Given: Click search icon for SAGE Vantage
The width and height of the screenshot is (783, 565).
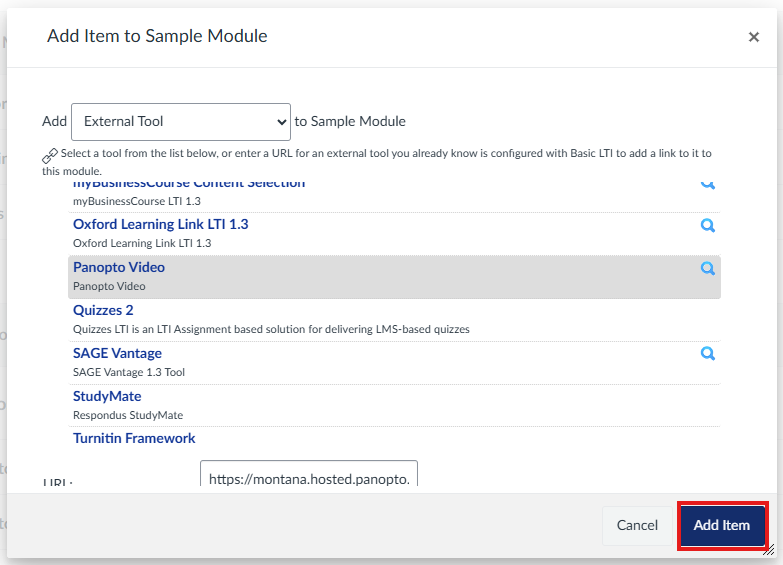Looking at the screenshot, I should coord(708,353).
